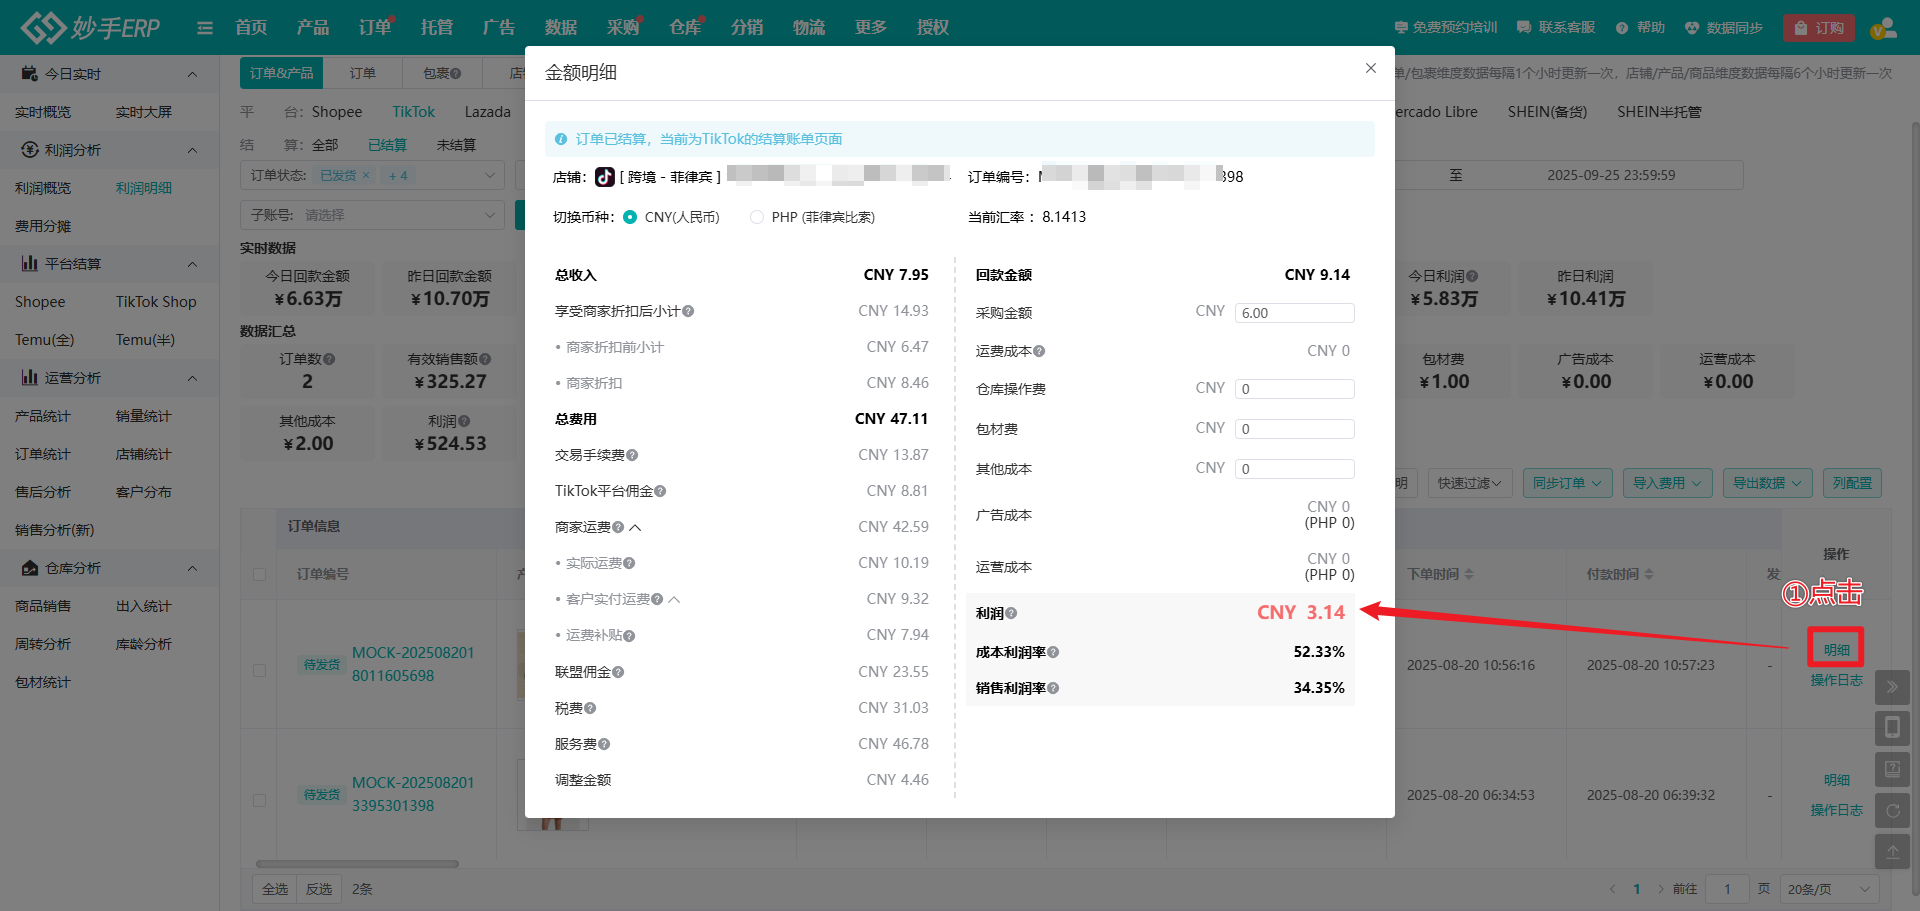Remove the 已发货 tag in 订单状态

pyautogui.click(x=366, y=175)
